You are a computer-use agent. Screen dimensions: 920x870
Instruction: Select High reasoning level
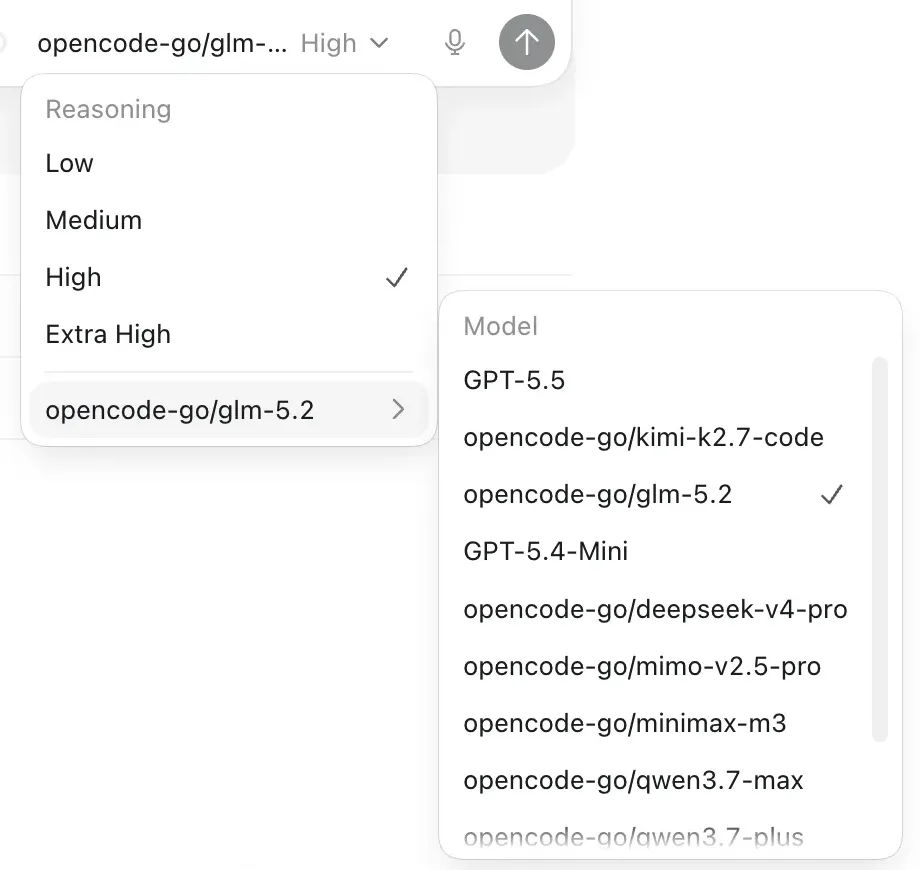click(x=229, y=277)
